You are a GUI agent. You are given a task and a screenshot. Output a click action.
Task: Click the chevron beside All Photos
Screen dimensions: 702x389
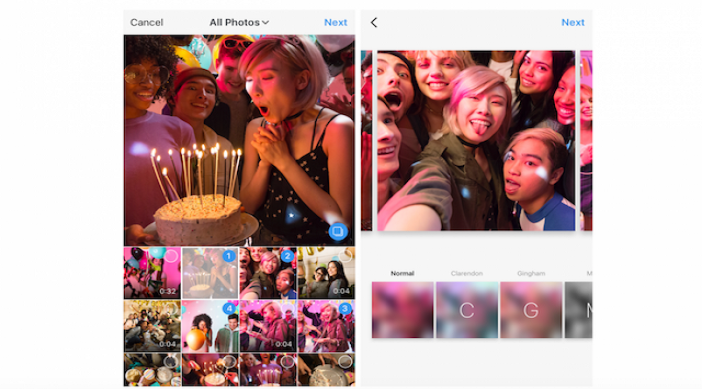coord(265,22)
